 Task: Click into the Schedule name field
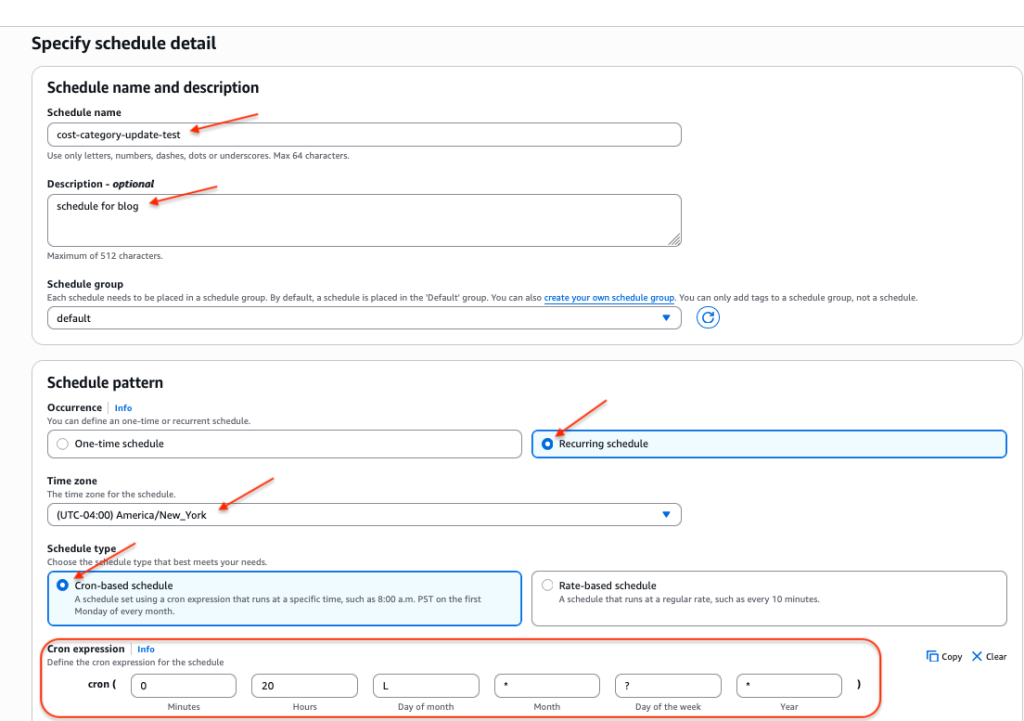pyautogui.click(x=364, y=135)
